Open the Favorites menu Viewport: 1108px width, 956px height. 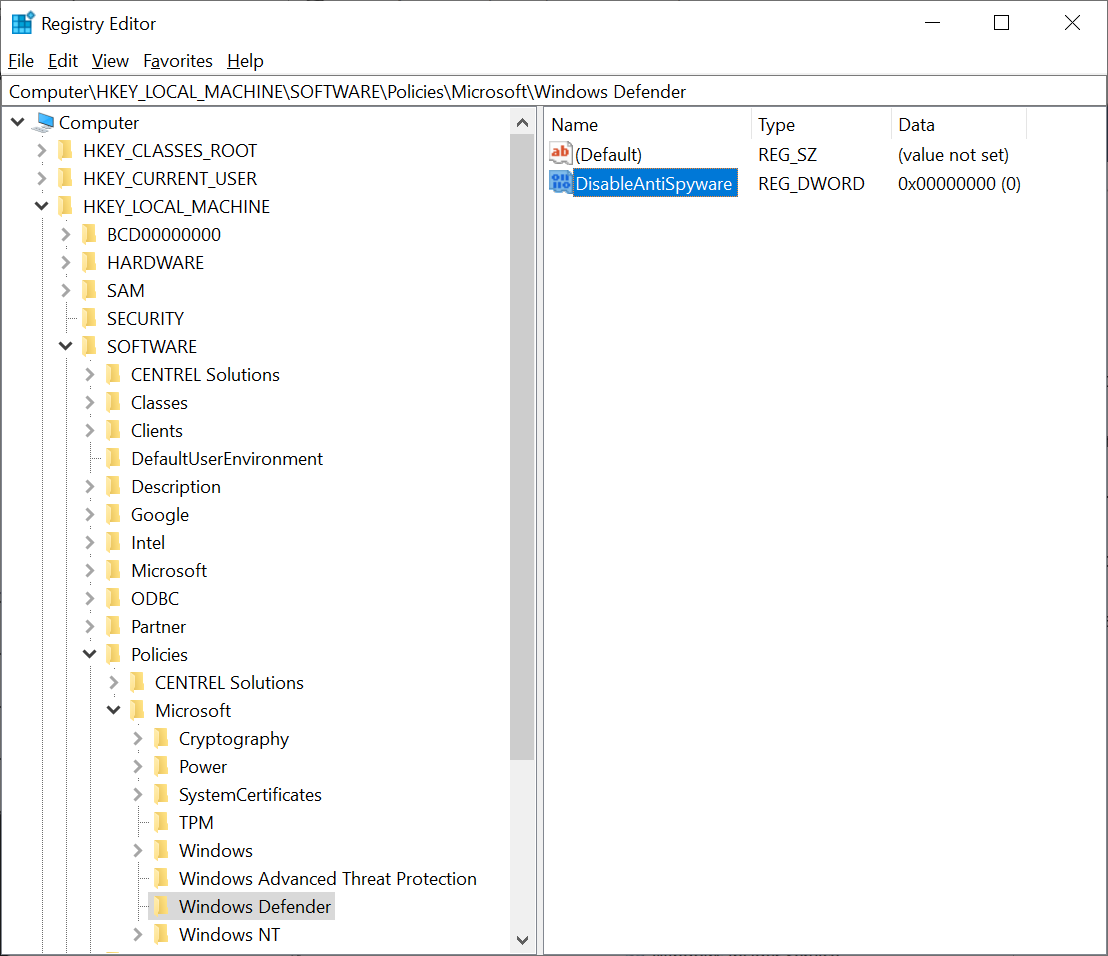178,61
